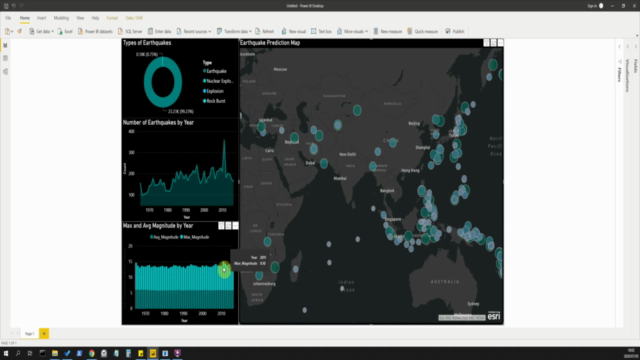The height and width of the screenshot is (360, 640).
Task: Expand More visuals dropdown
Action: tap(367, 31)
